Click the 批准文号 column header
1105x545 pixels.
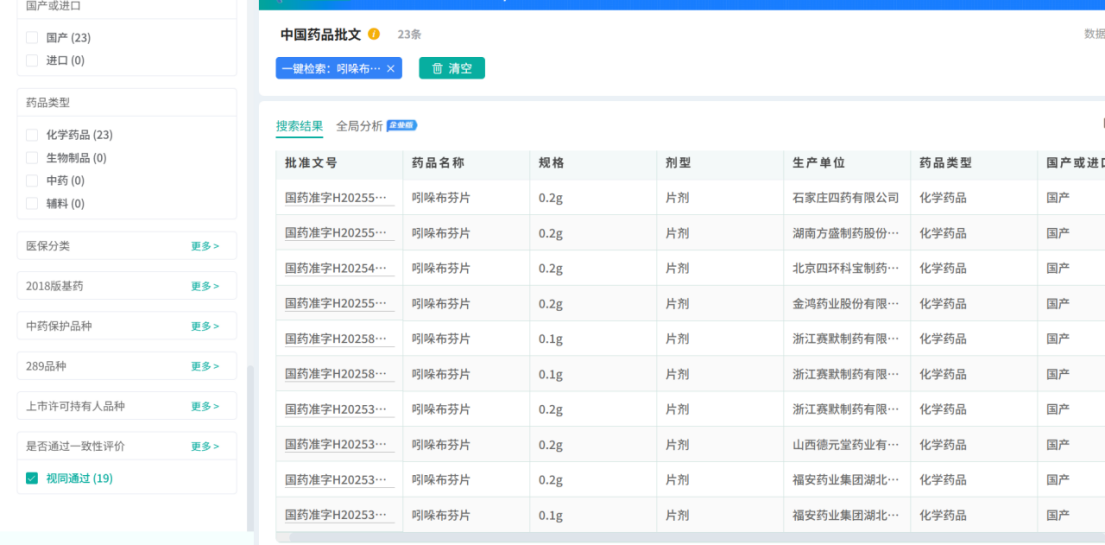click(x=311, y=163)
